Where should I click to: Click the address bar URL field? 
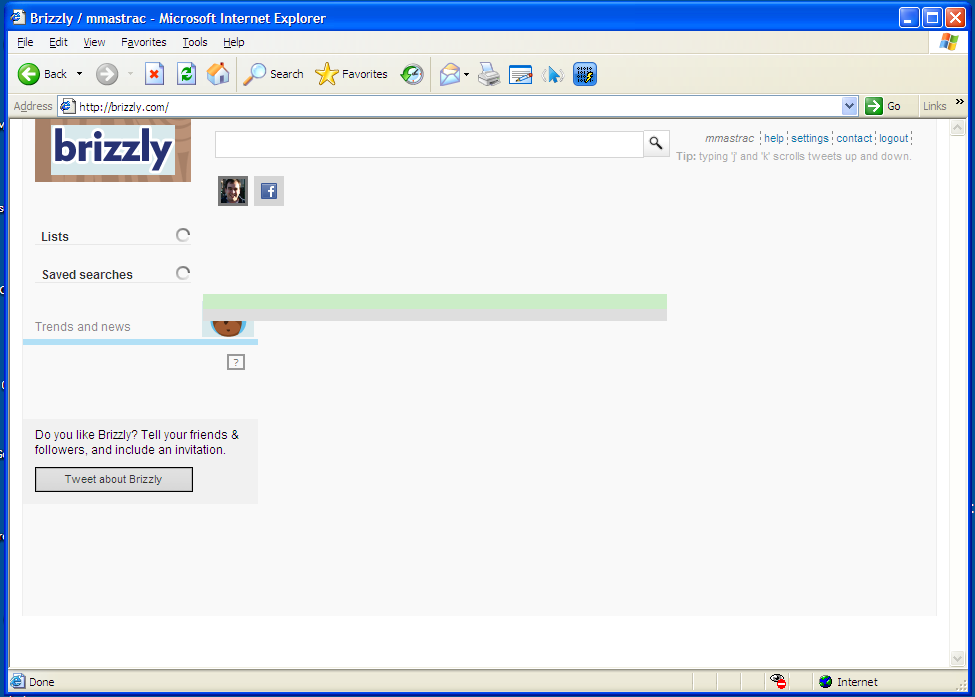457,106
